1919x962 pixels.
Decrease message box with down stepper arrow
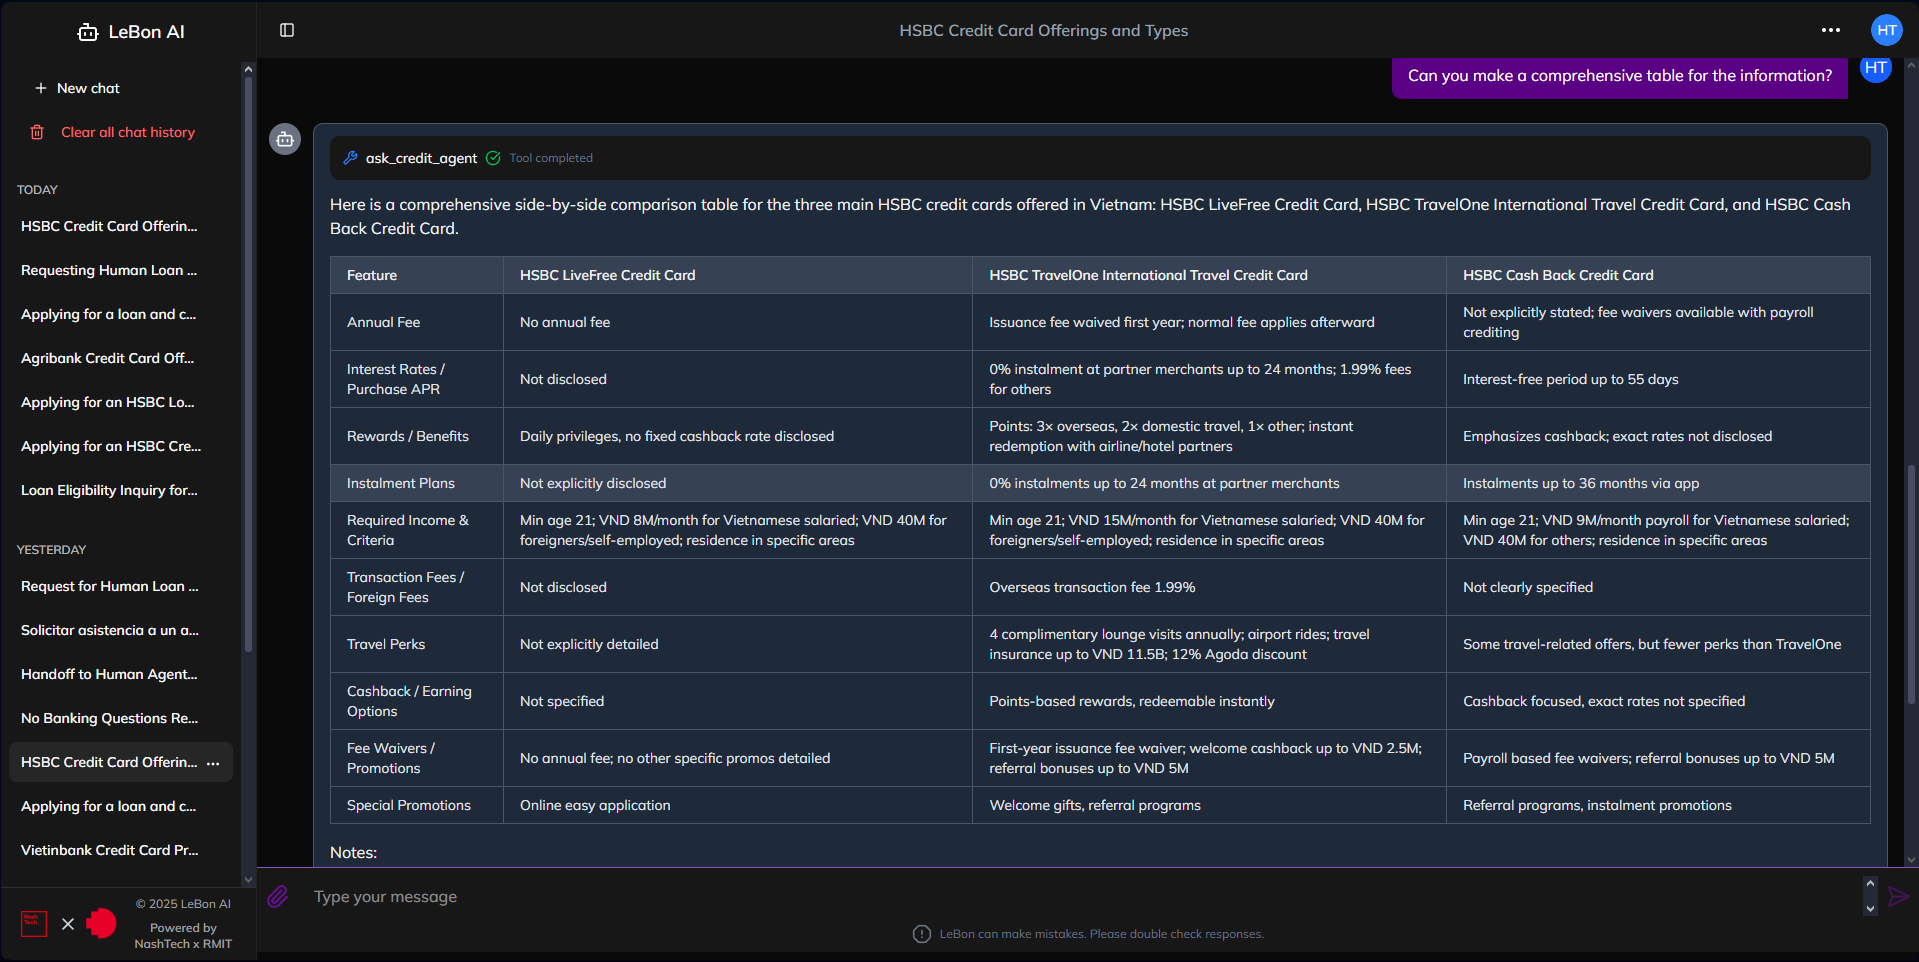[1870, 909]
